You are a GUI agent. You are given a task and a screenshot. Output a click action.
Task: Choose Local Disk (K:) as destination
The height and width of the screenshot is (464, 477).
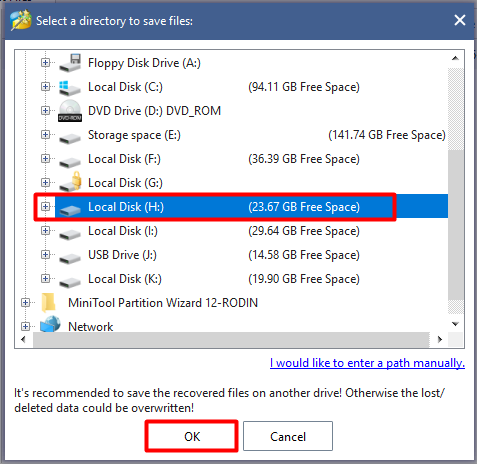click(x=125, y=279)
